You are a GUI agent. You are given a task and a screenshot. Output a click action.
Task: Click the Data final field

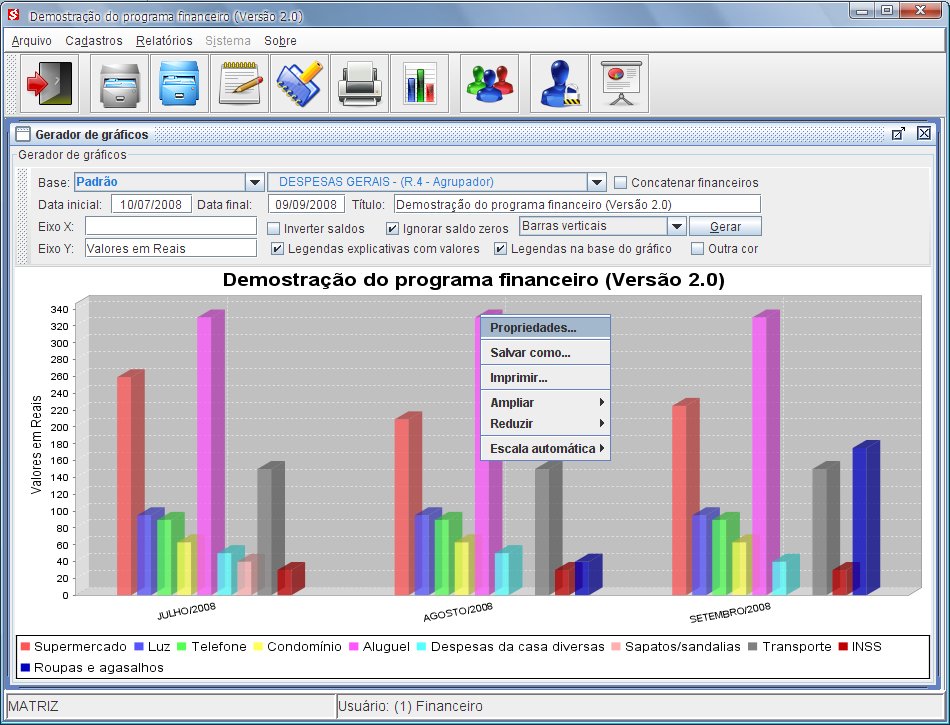coord(307,204)
